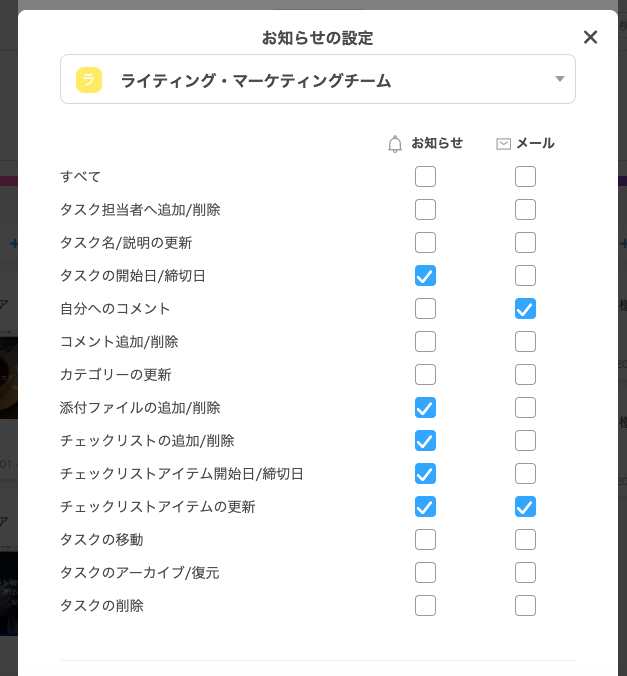Enable お知らせ for タスク担当者へ追加/削除
This screenshot has height=676, width=627.
coord(425,210)
